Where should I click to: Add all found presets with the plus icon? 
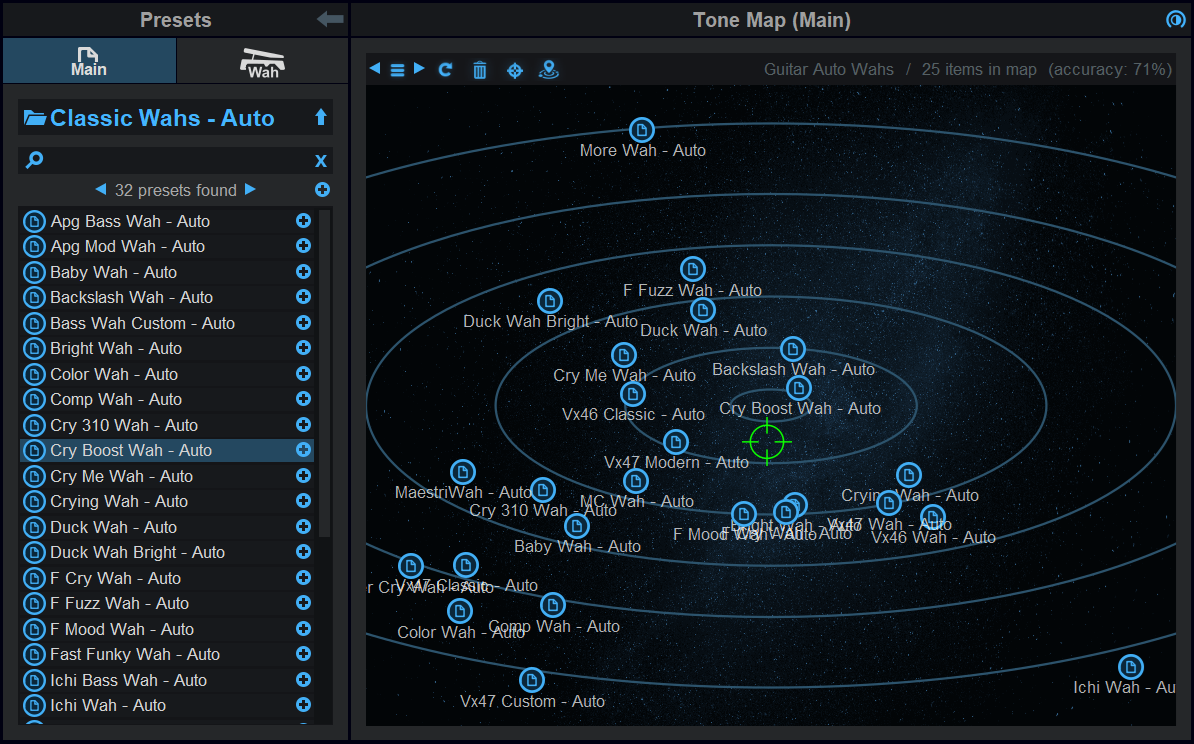(322, 190)
